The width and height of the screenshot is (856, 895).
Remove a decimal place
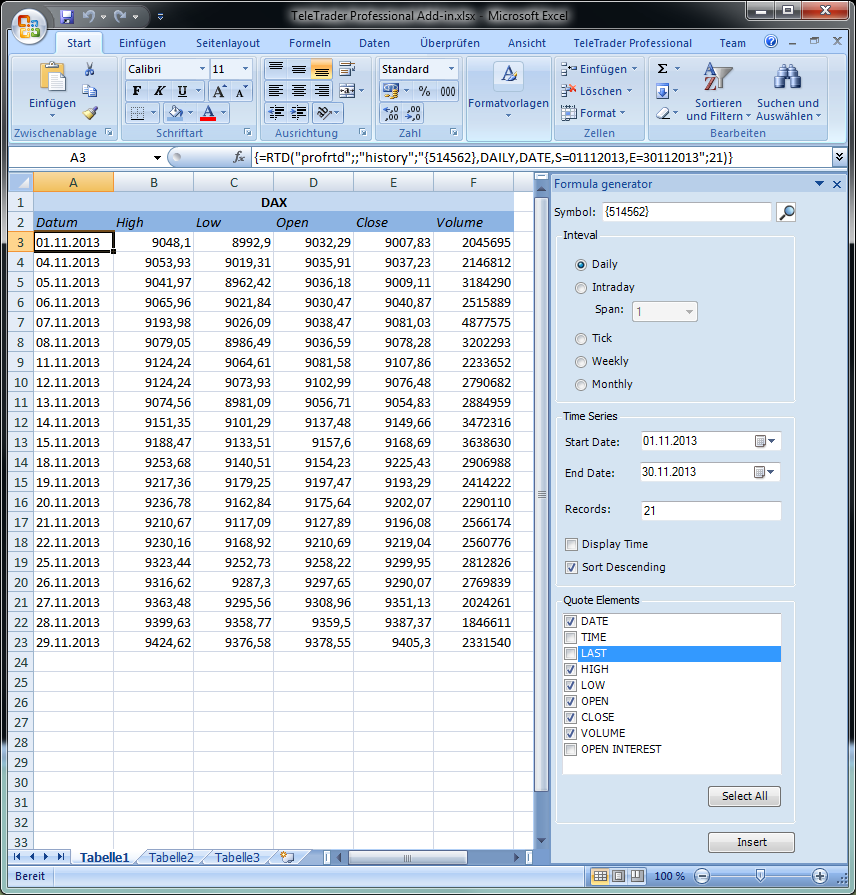tap(413, 113)
